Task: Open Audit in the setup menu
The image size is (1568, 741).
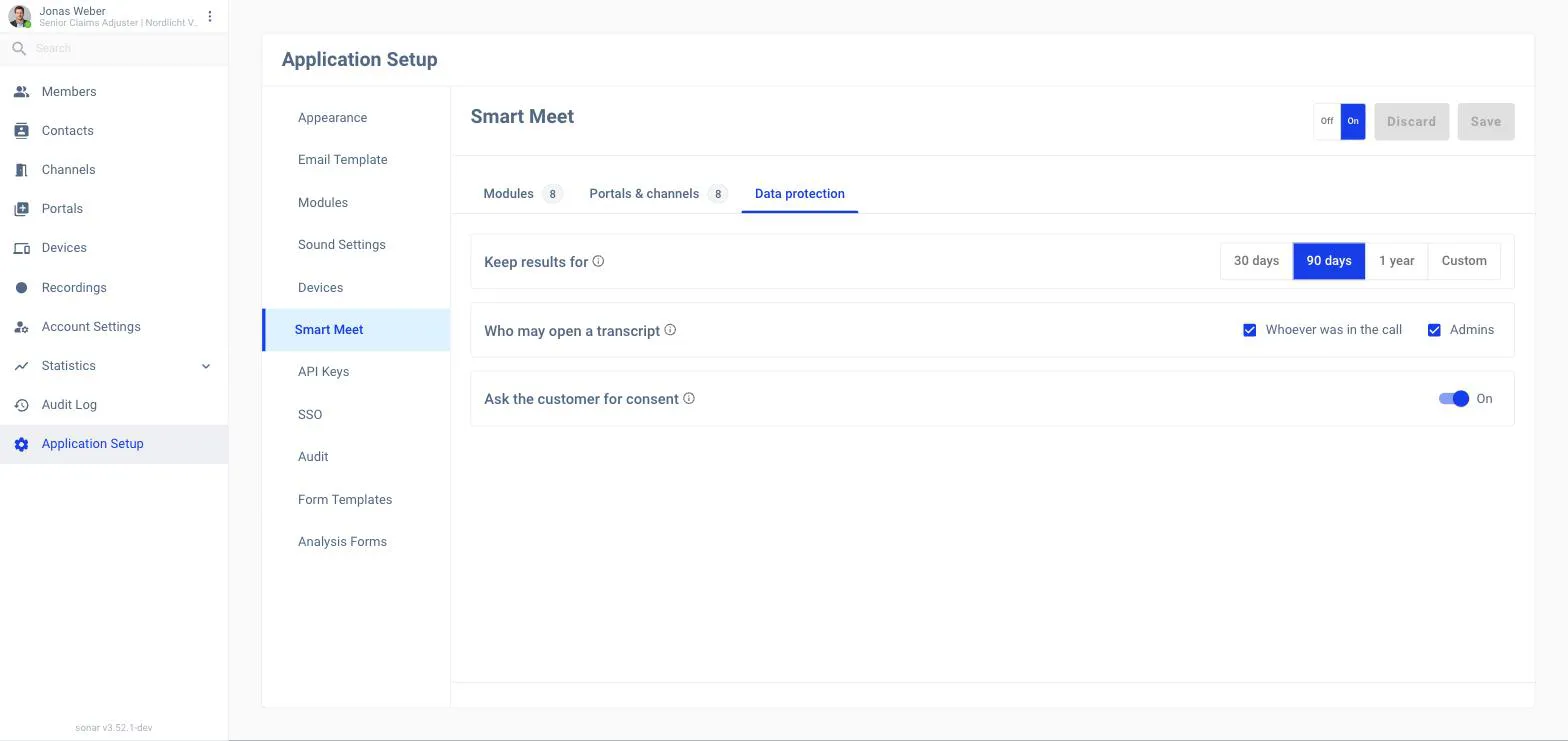Action: coord(356,457)
